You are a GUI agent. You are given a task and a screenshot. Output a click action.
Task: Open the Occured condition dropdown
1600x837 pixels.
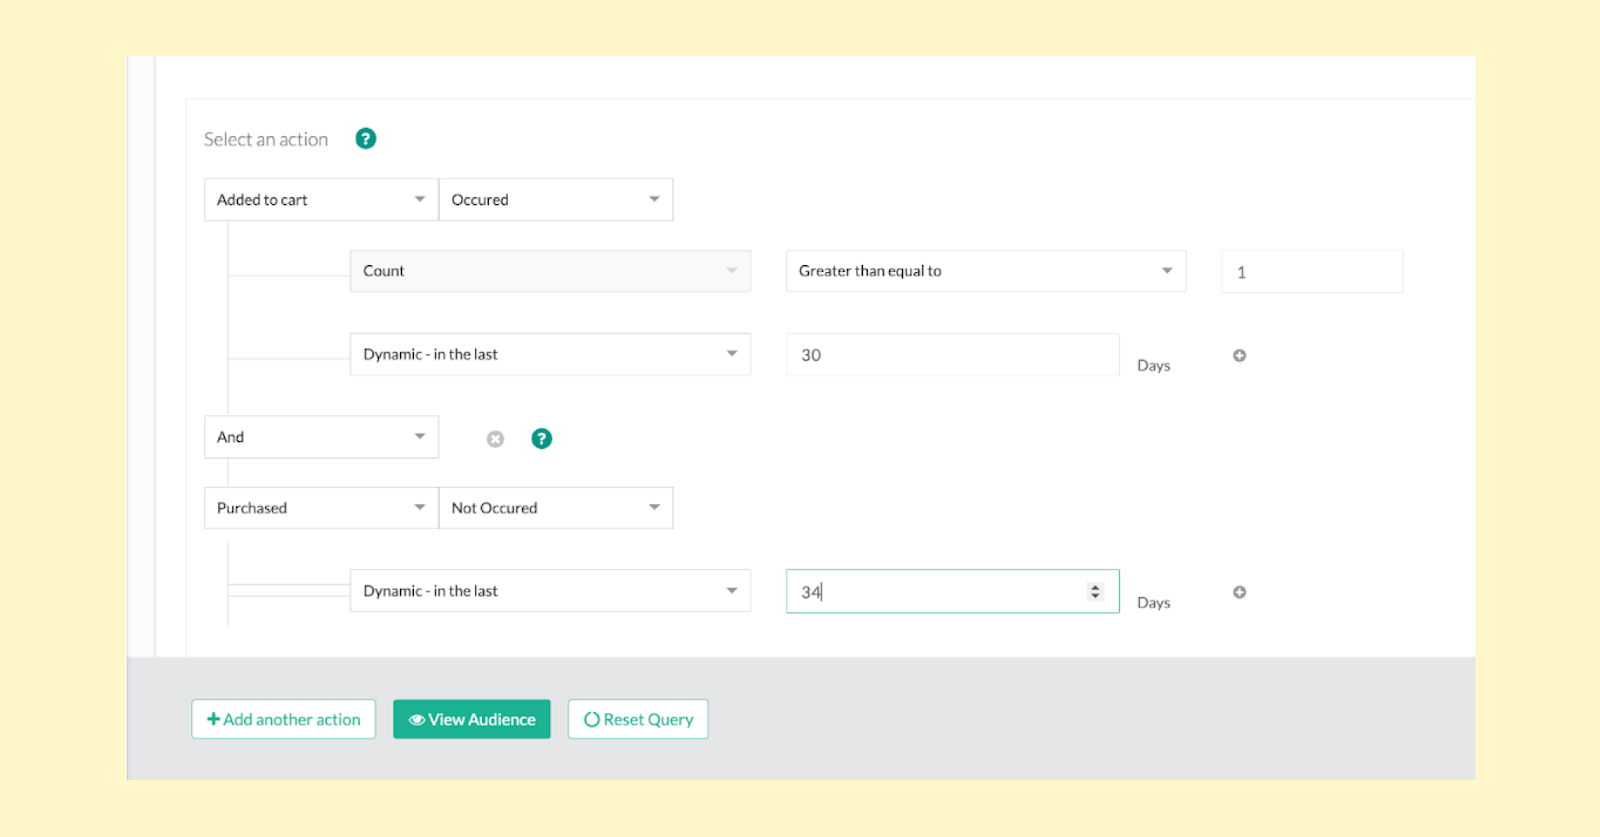(556, 200)
